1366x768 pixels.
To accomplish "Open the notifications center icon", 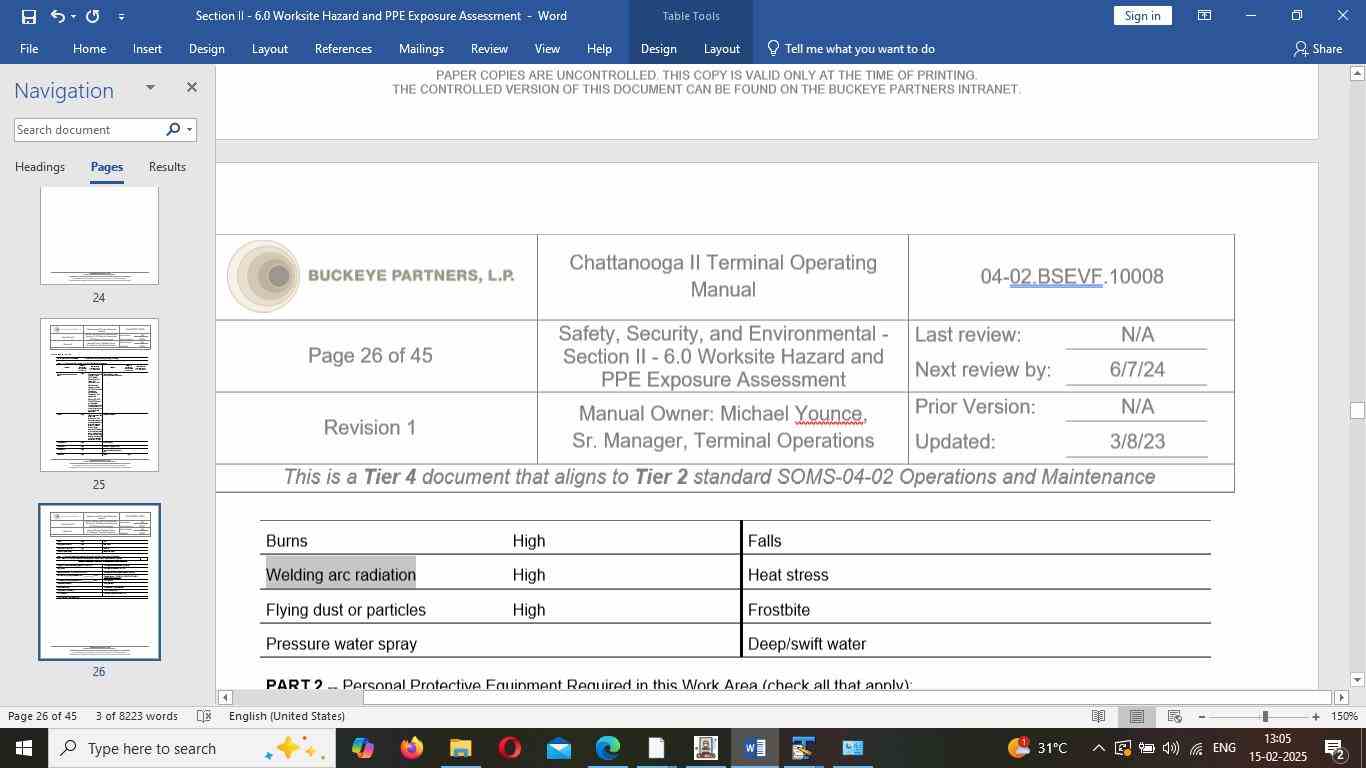I will coord(1334,748).
